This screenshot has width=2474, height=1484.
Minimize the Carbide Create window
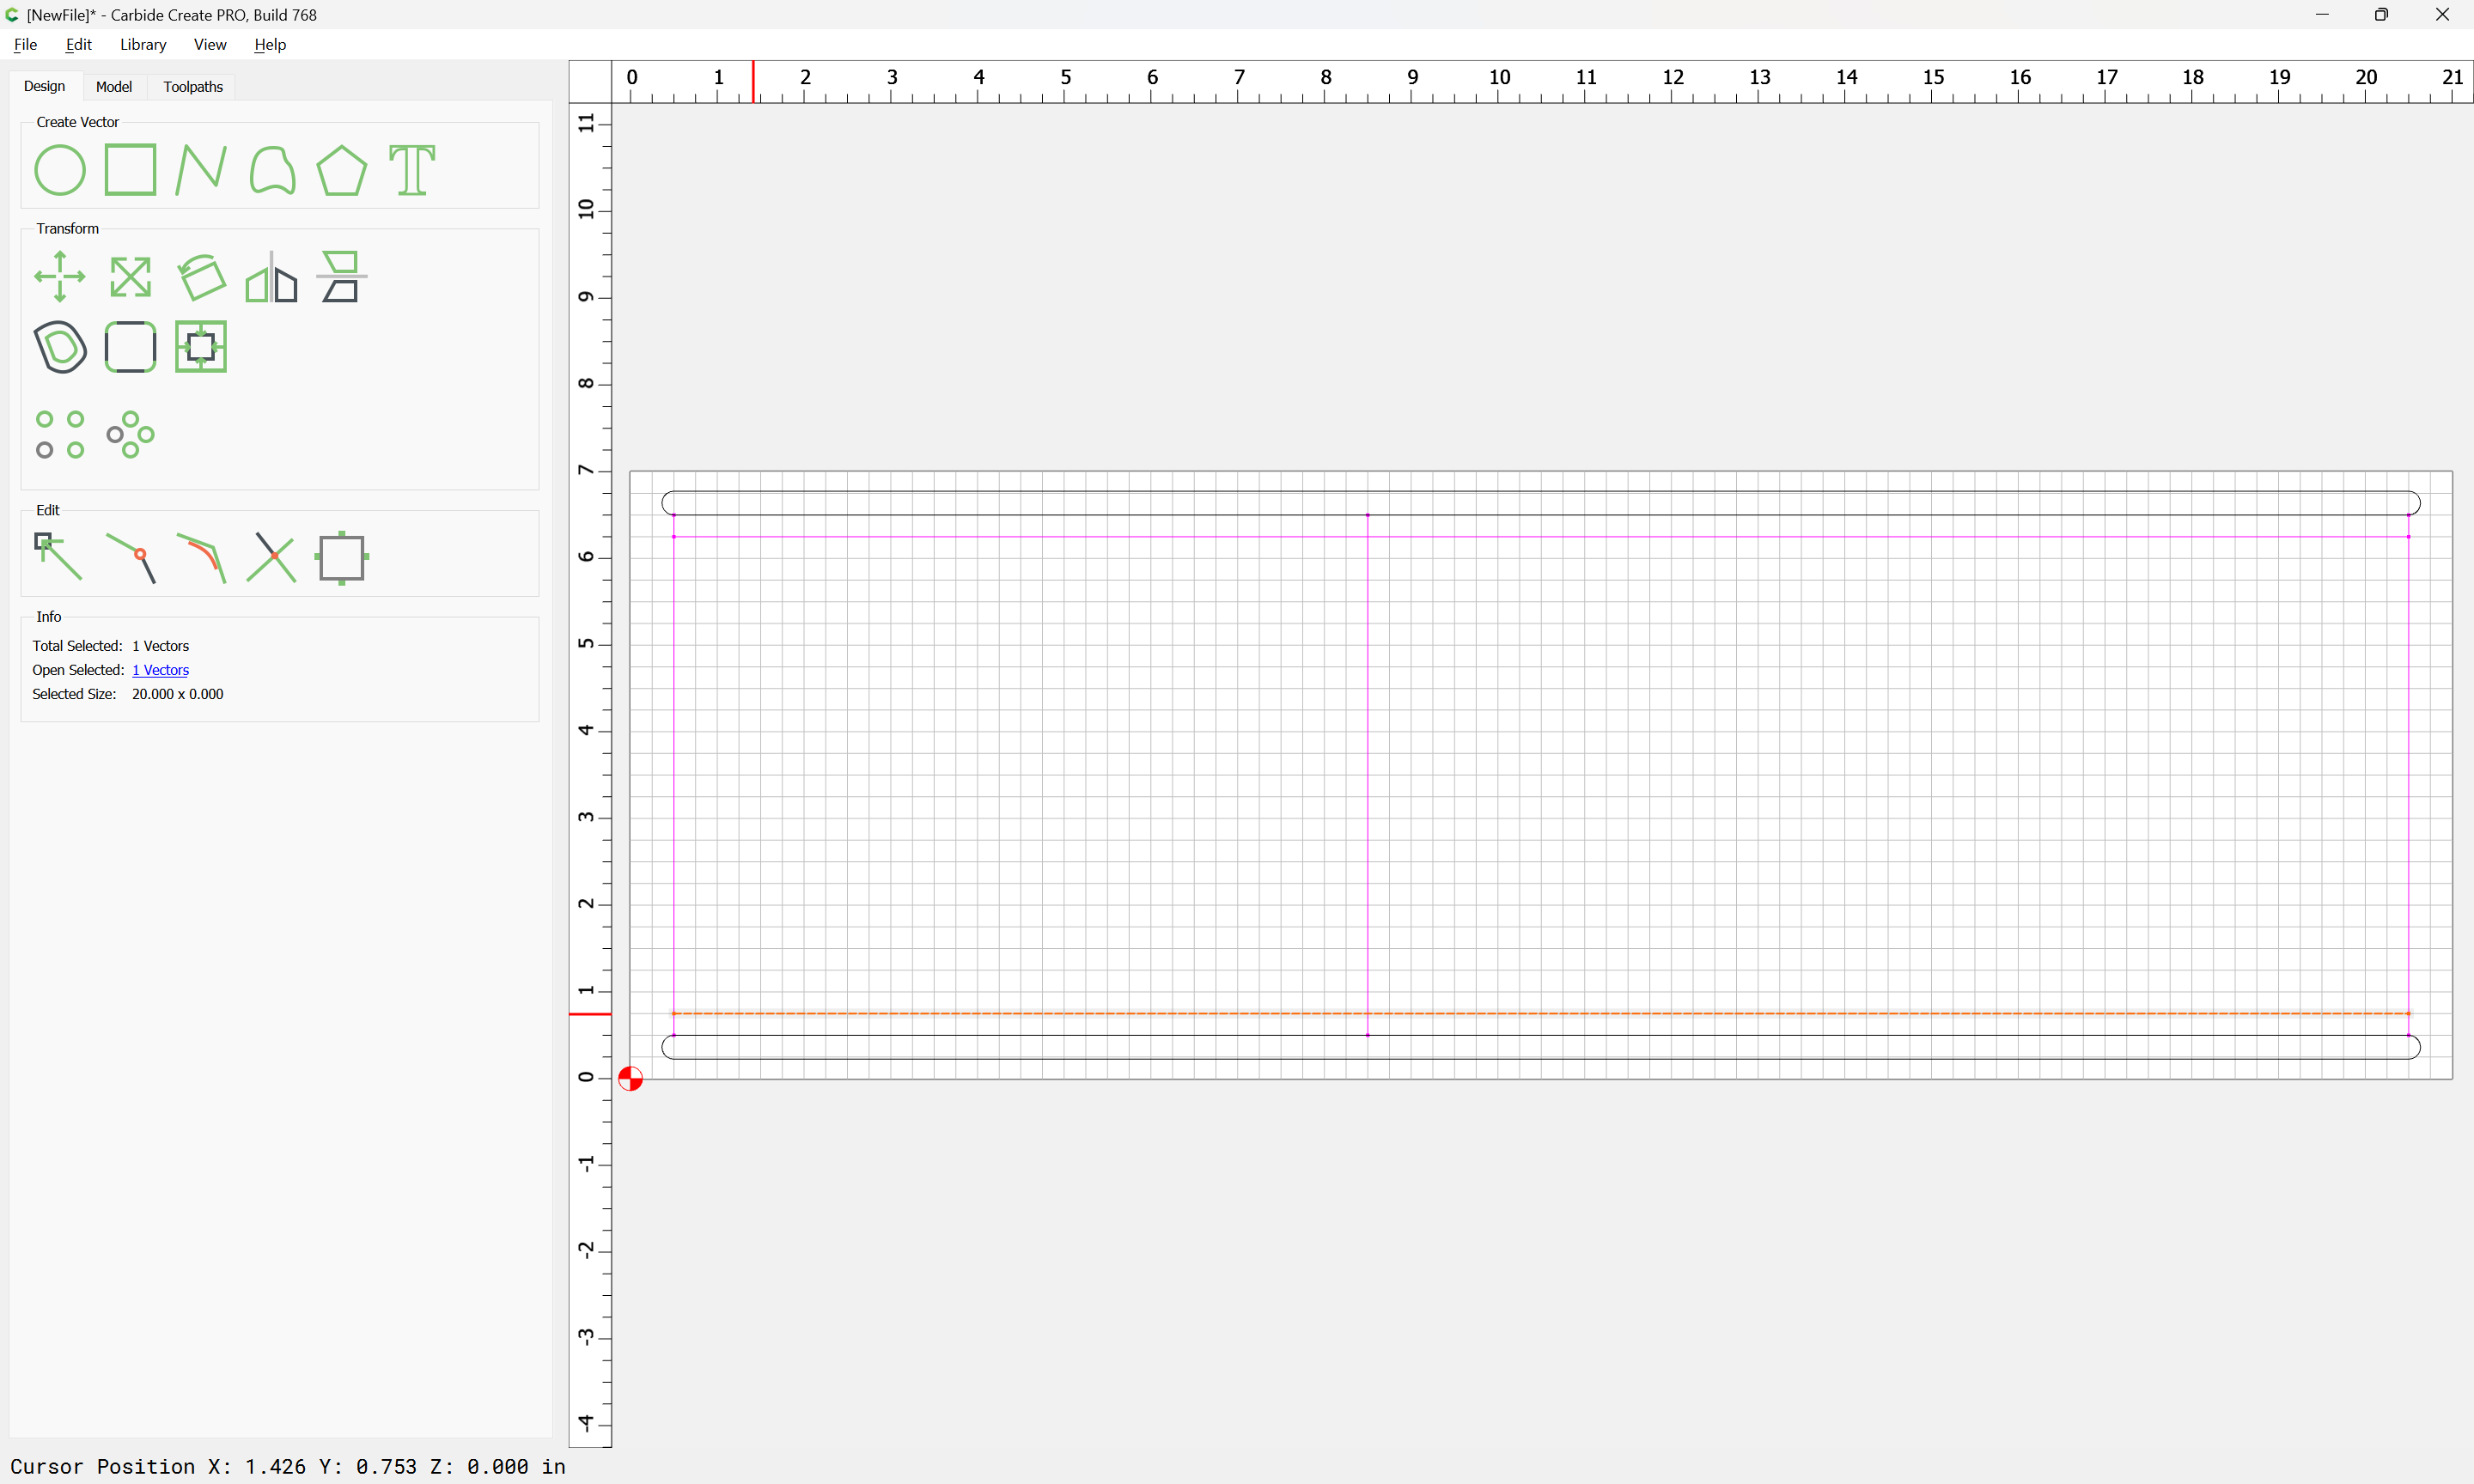point(2321,14)
